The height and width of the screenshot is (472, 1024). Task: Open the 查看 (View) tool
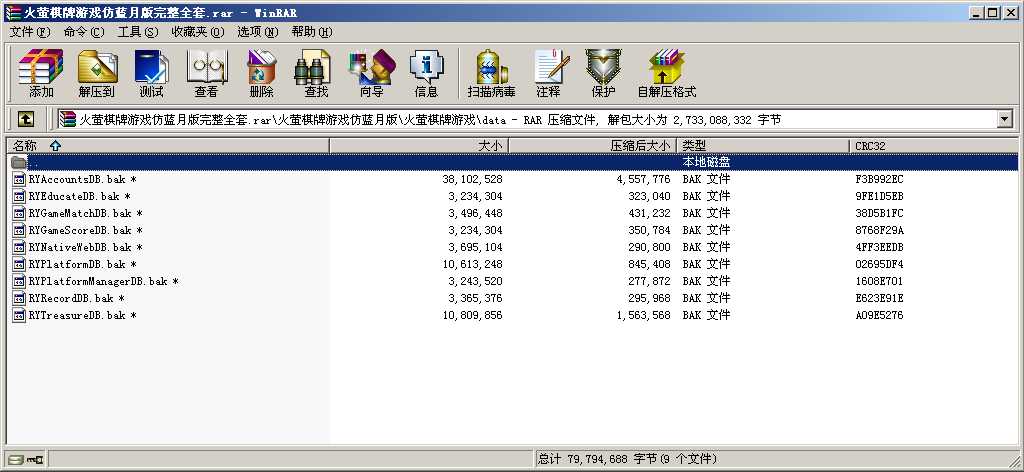pos(206,72)
